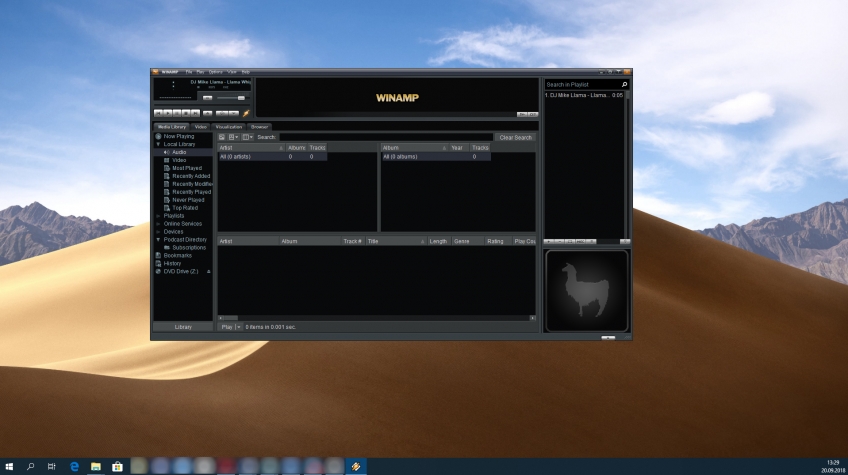848x475 pixels.
Task: Switch to the Visualization tab
Action: point(229,127)
